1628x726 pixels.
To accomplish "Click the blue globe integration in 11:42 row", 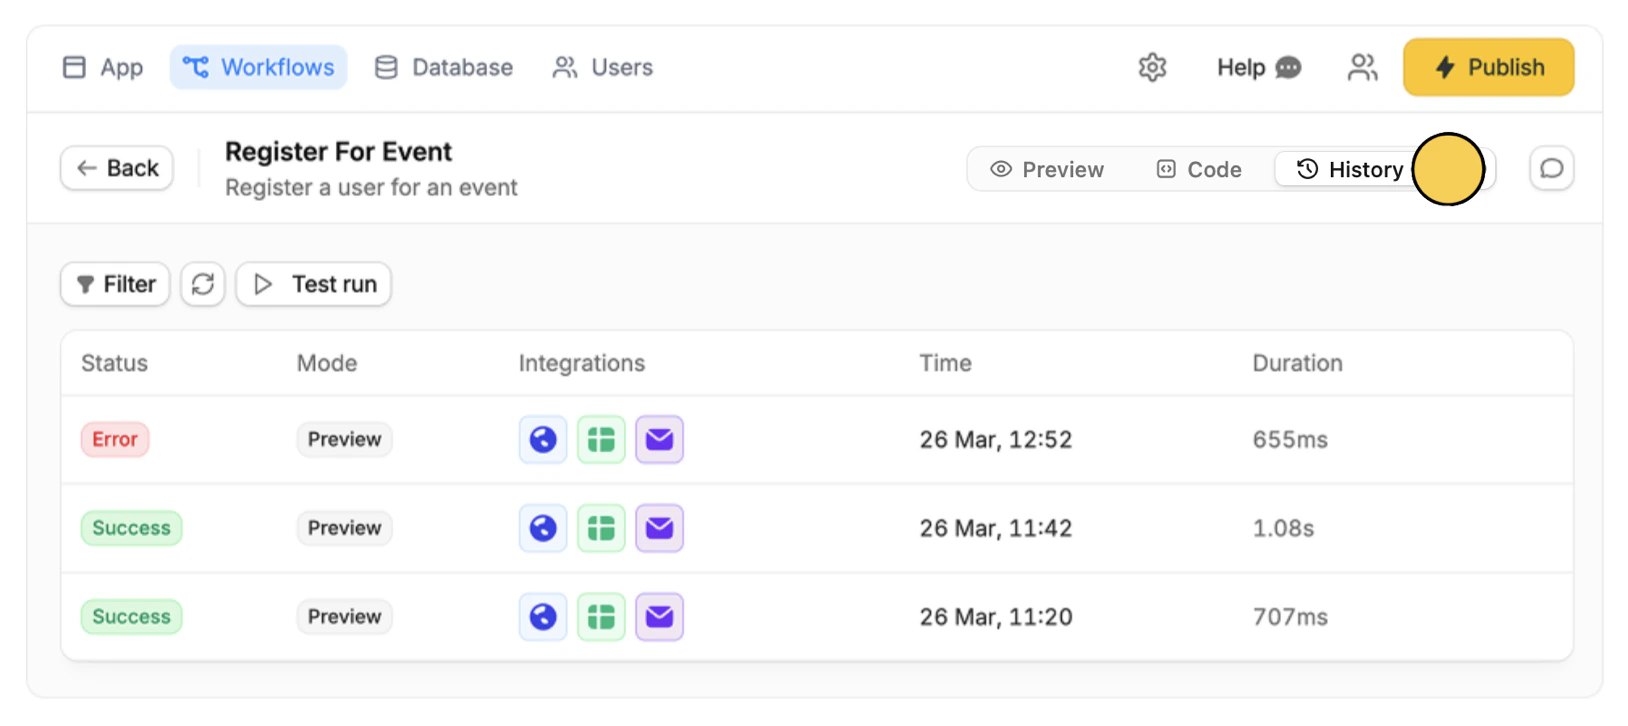I will [x=543, y=528].
